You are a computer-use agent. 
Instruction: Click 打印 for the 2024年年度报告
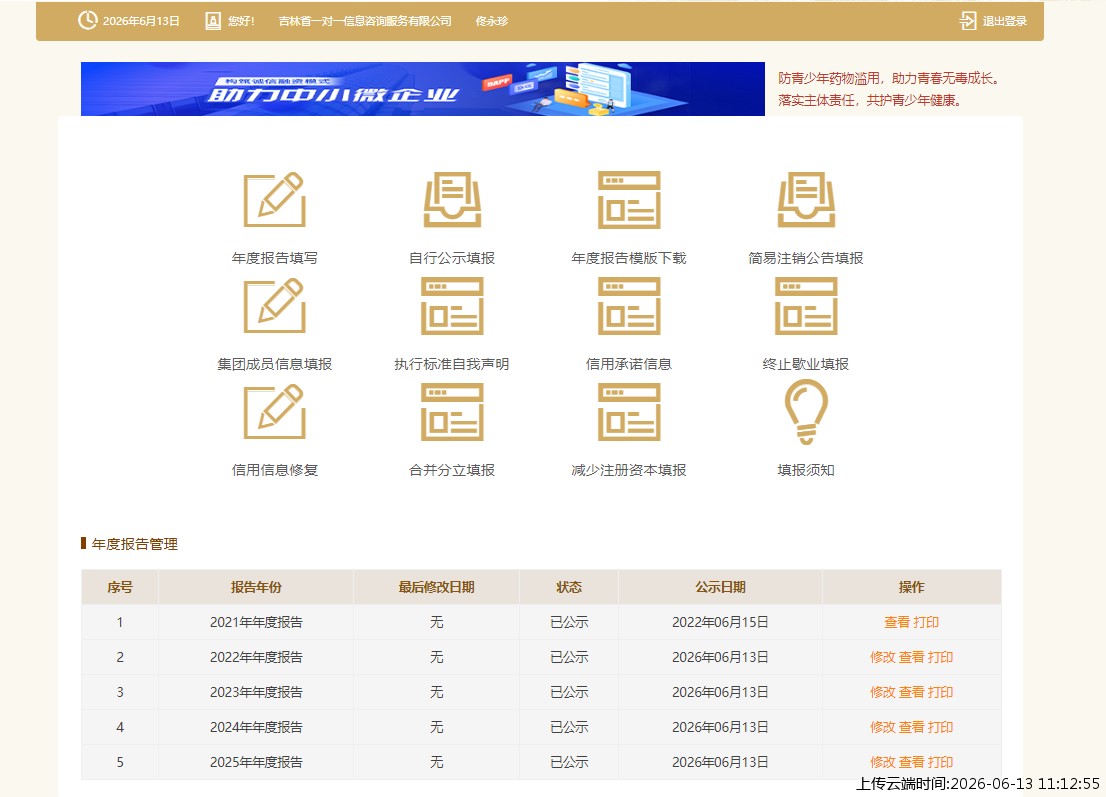(x=940, y=727)
